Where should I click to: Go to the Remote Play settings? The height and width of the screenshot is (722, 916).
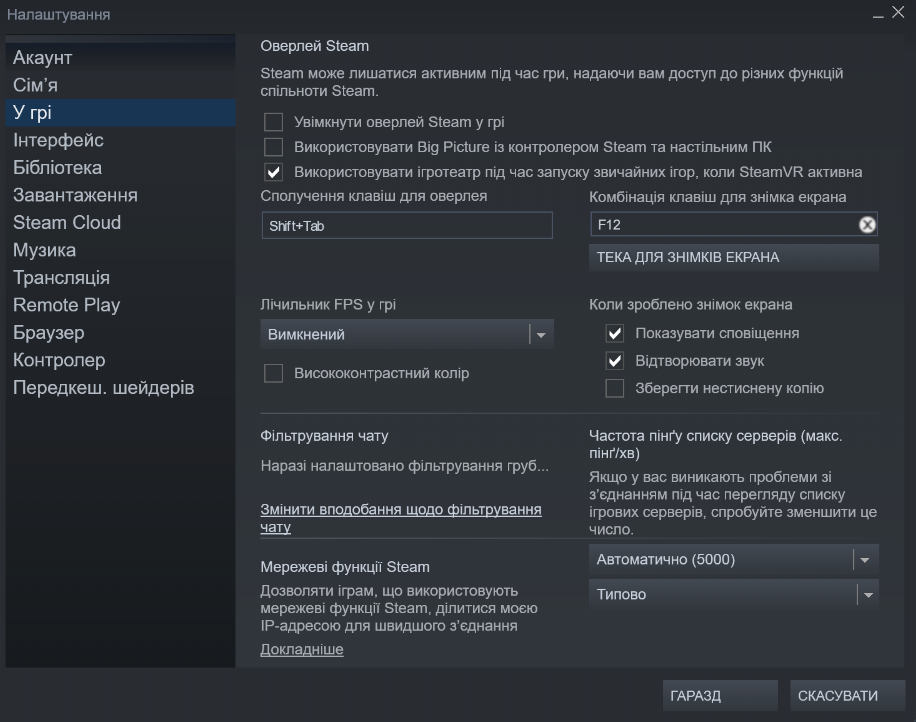[66, 305]
